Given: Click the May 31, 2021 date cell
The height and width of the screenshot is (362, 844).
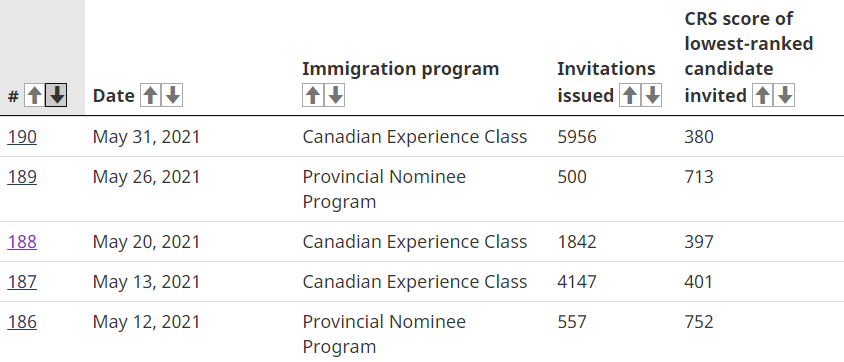Looking at the screenshot, I should [146, 137].
